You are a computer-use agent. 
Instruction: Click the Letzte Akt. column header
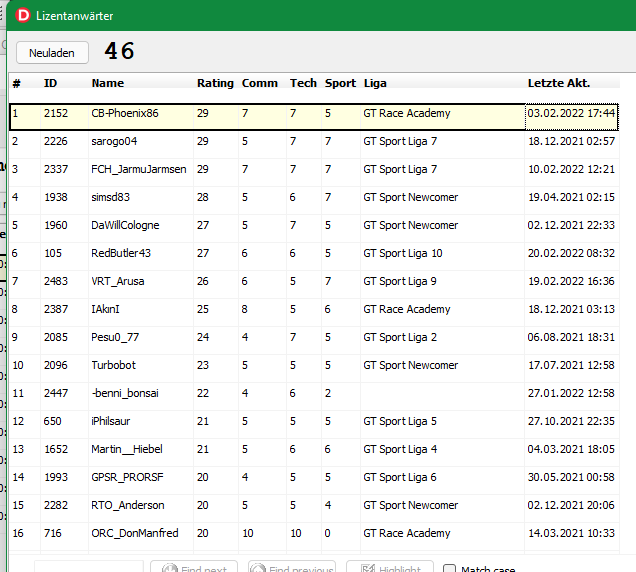558,83
